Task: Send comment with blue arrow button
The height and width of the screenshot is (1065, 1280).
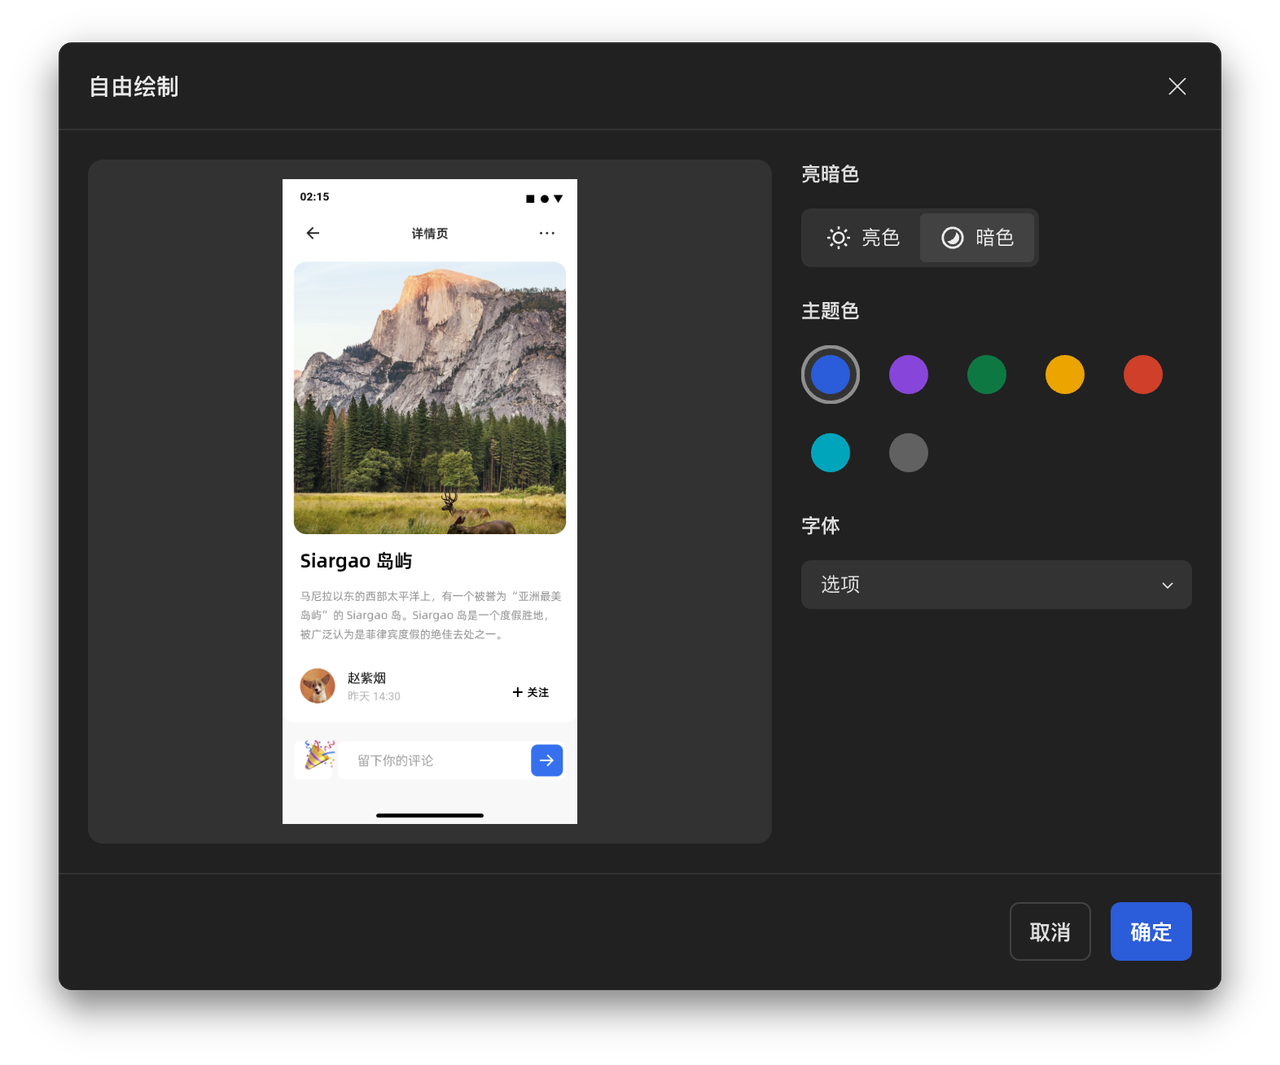Action: [x=547, y=761]
